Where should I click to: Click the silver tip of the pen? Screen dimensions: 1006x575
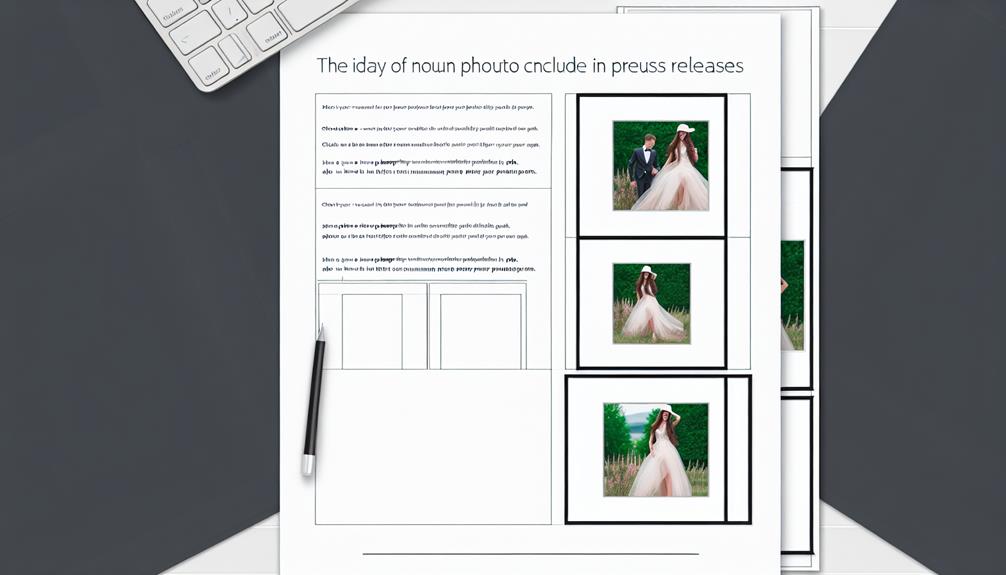pyautogui.click(x=308, y=465)
